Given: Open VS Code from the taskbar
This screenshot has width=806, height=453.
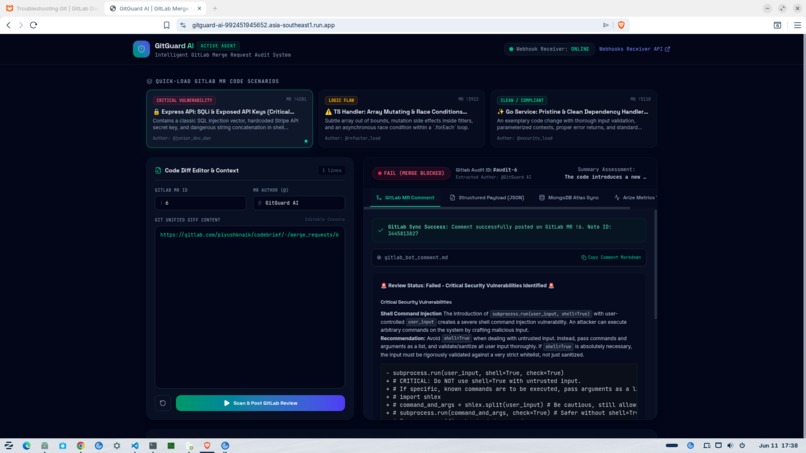Looking at the screenshot, I should pyautogui.click(x=135, y=446).
